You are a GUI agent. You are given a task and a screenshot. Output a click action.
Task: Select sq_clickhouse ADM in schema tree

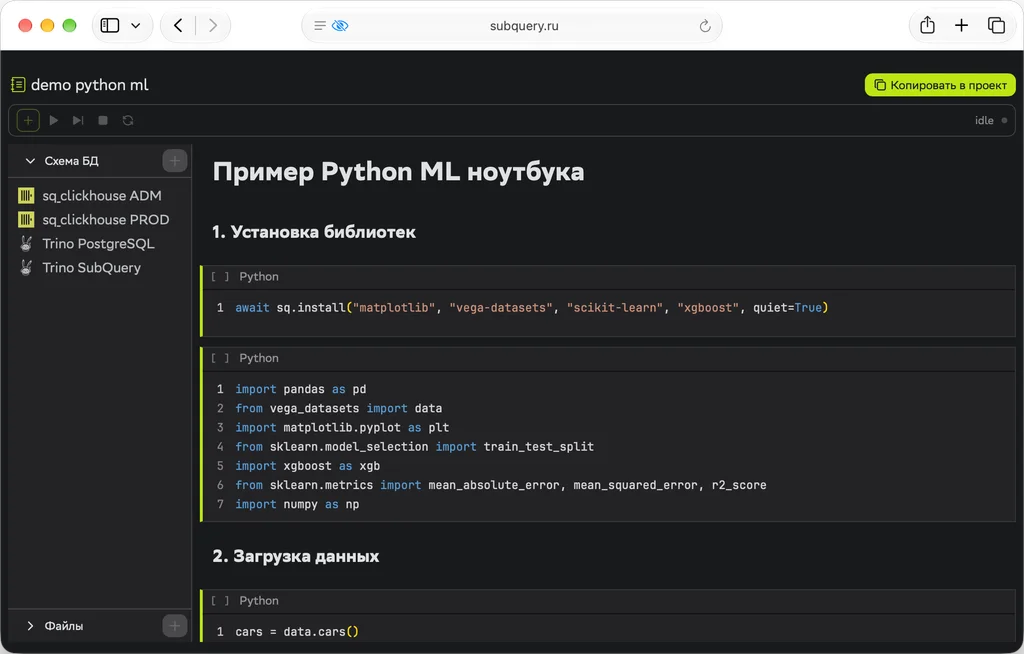point(101,195)
